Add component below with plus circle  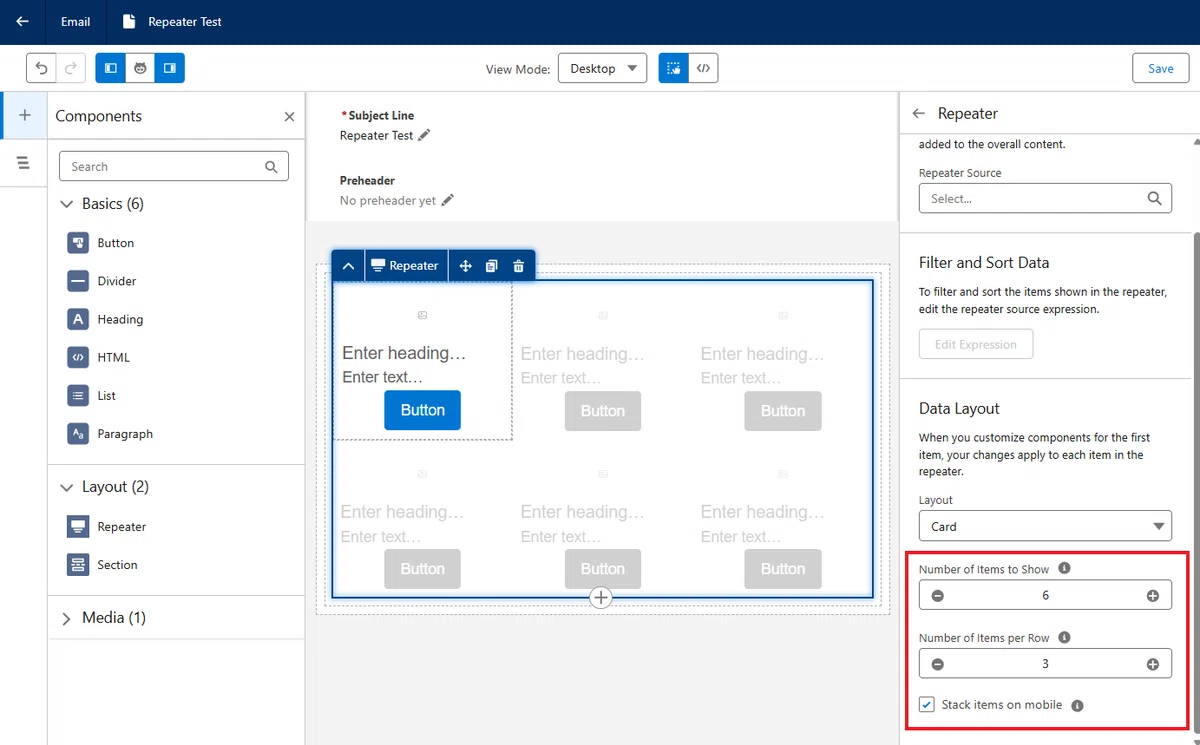pyautogui.click(x=601, y=597)
